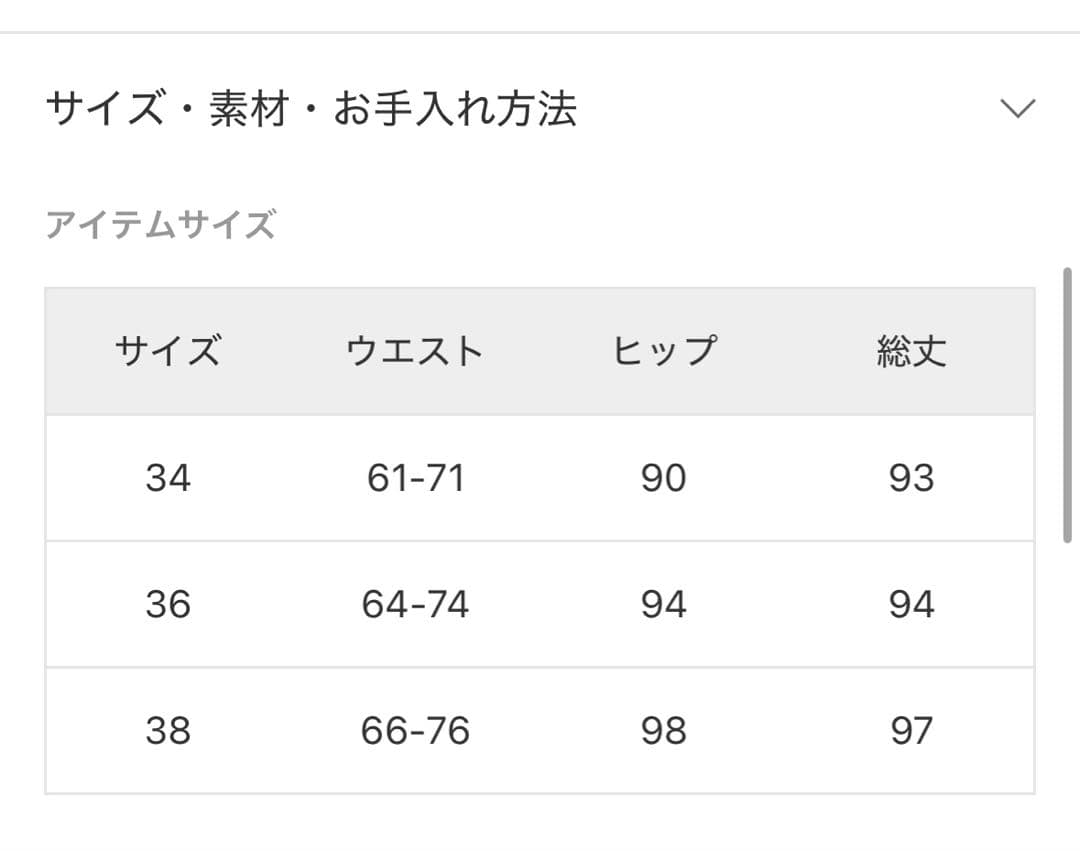Select the ヒップ column header

(x=664, y=350)
